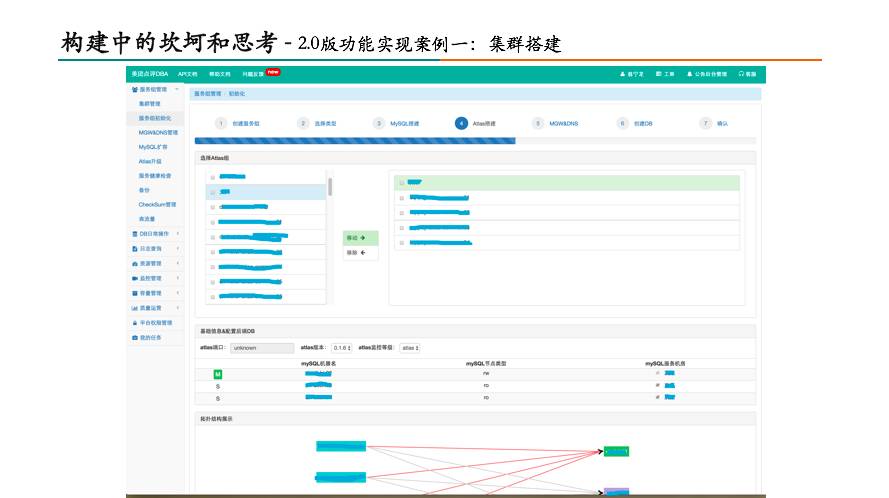Click the 服务组管理 sidebar icon
The width and height of the screenshot is (889, 498).
pyautogui.click(x=134, y=90)
